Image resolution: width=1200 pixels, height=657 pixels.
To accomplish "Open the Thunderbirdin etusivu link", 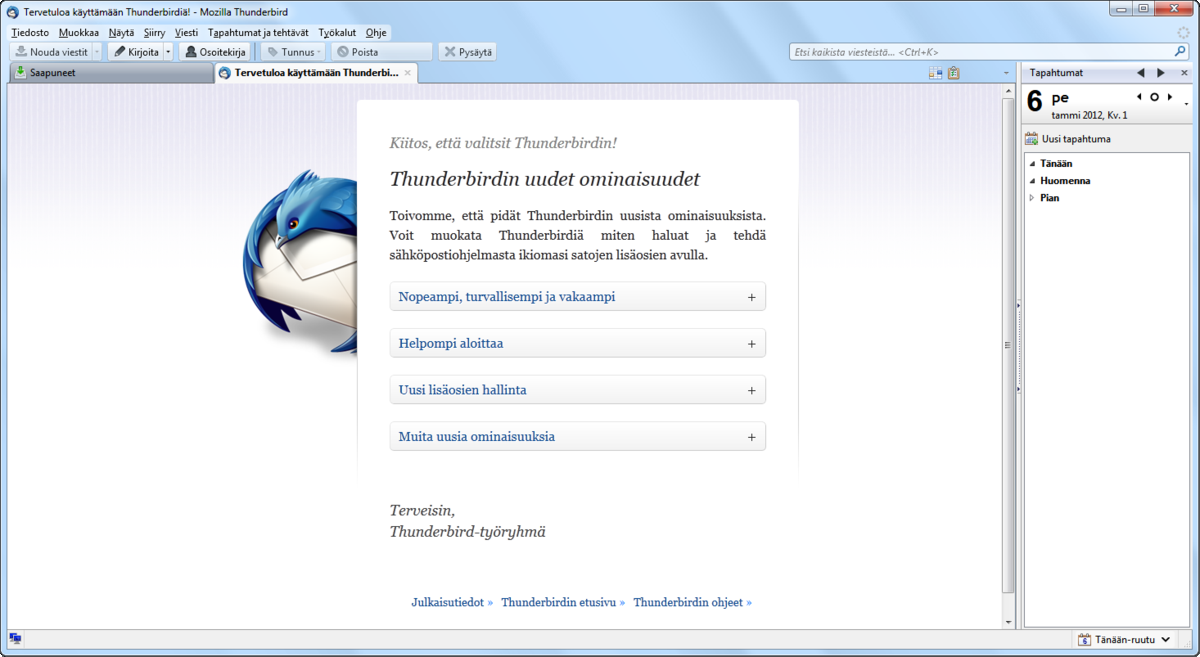I will tap(563, 602).
